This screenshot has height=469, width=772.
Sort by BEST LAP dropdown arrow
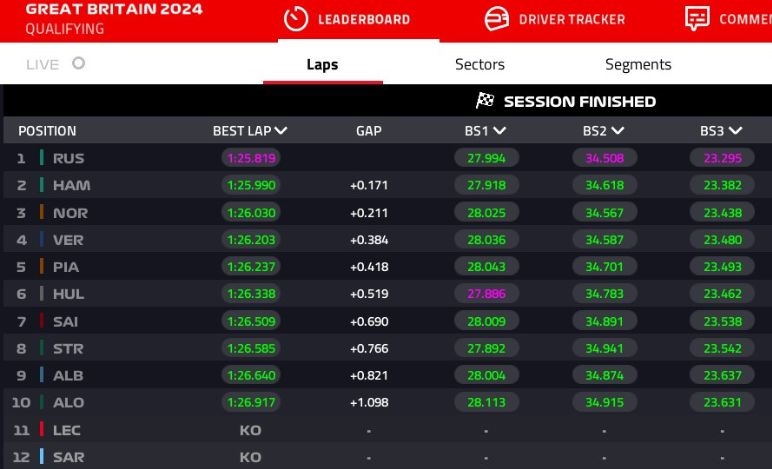[281, 131]
